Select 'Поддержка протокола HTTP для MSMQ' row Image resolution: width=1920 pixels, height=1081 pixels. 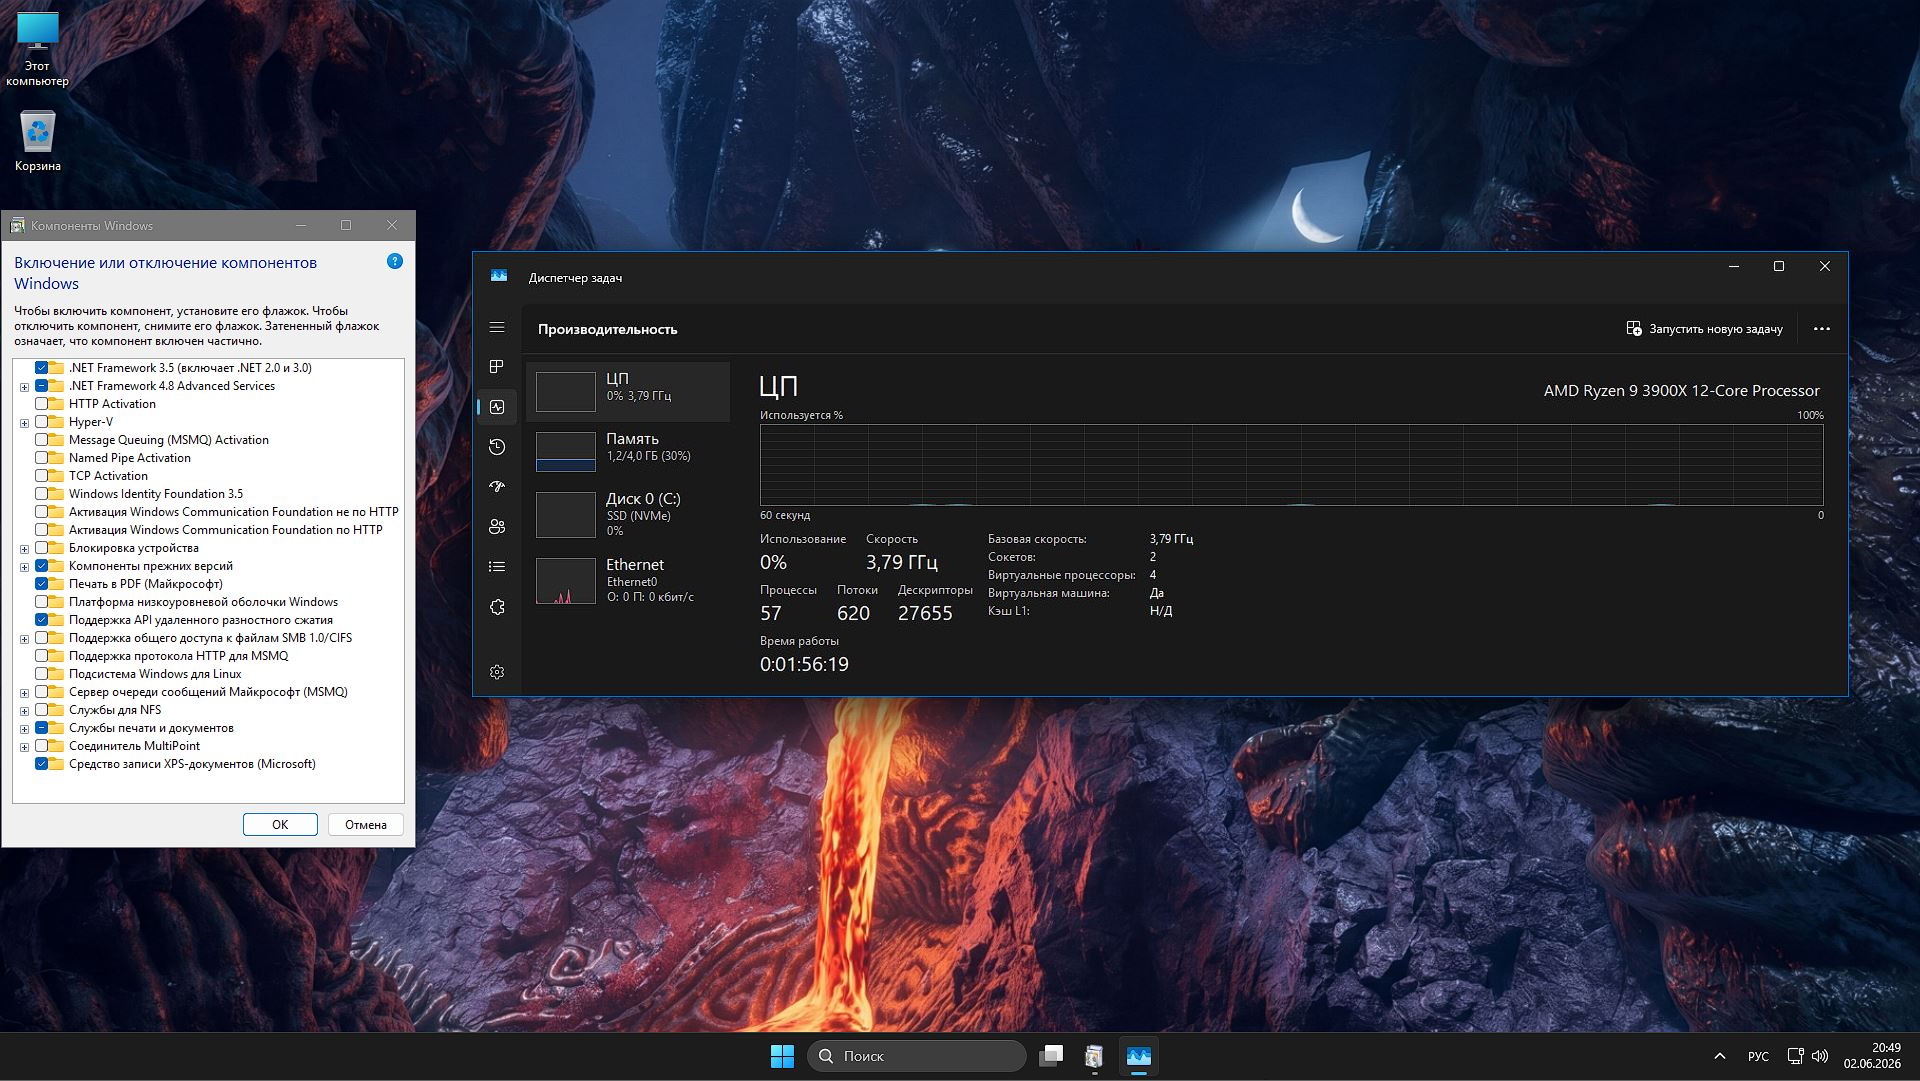pyautogui.click(x=179, y=656)
